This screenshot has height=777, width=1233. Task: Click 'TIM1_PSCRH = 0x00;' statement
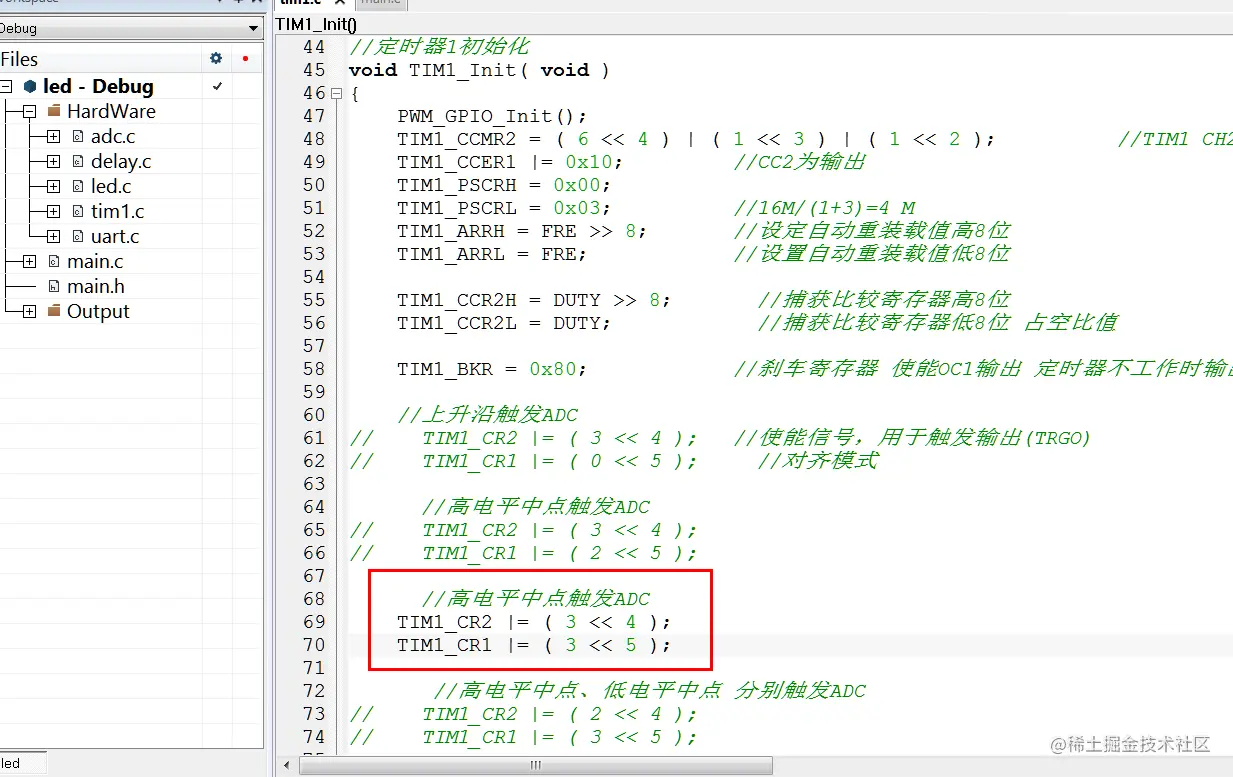click(504, 185)
